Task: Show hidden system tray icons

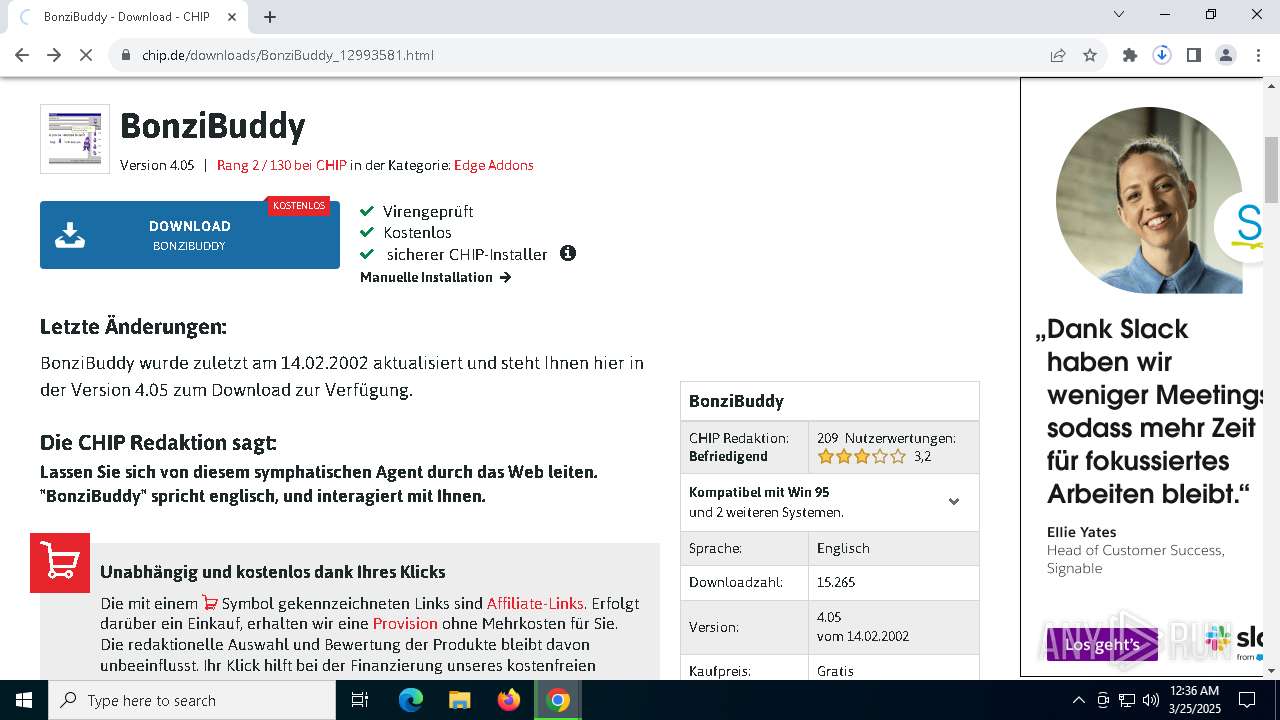Action: [x=1078, y=700]
